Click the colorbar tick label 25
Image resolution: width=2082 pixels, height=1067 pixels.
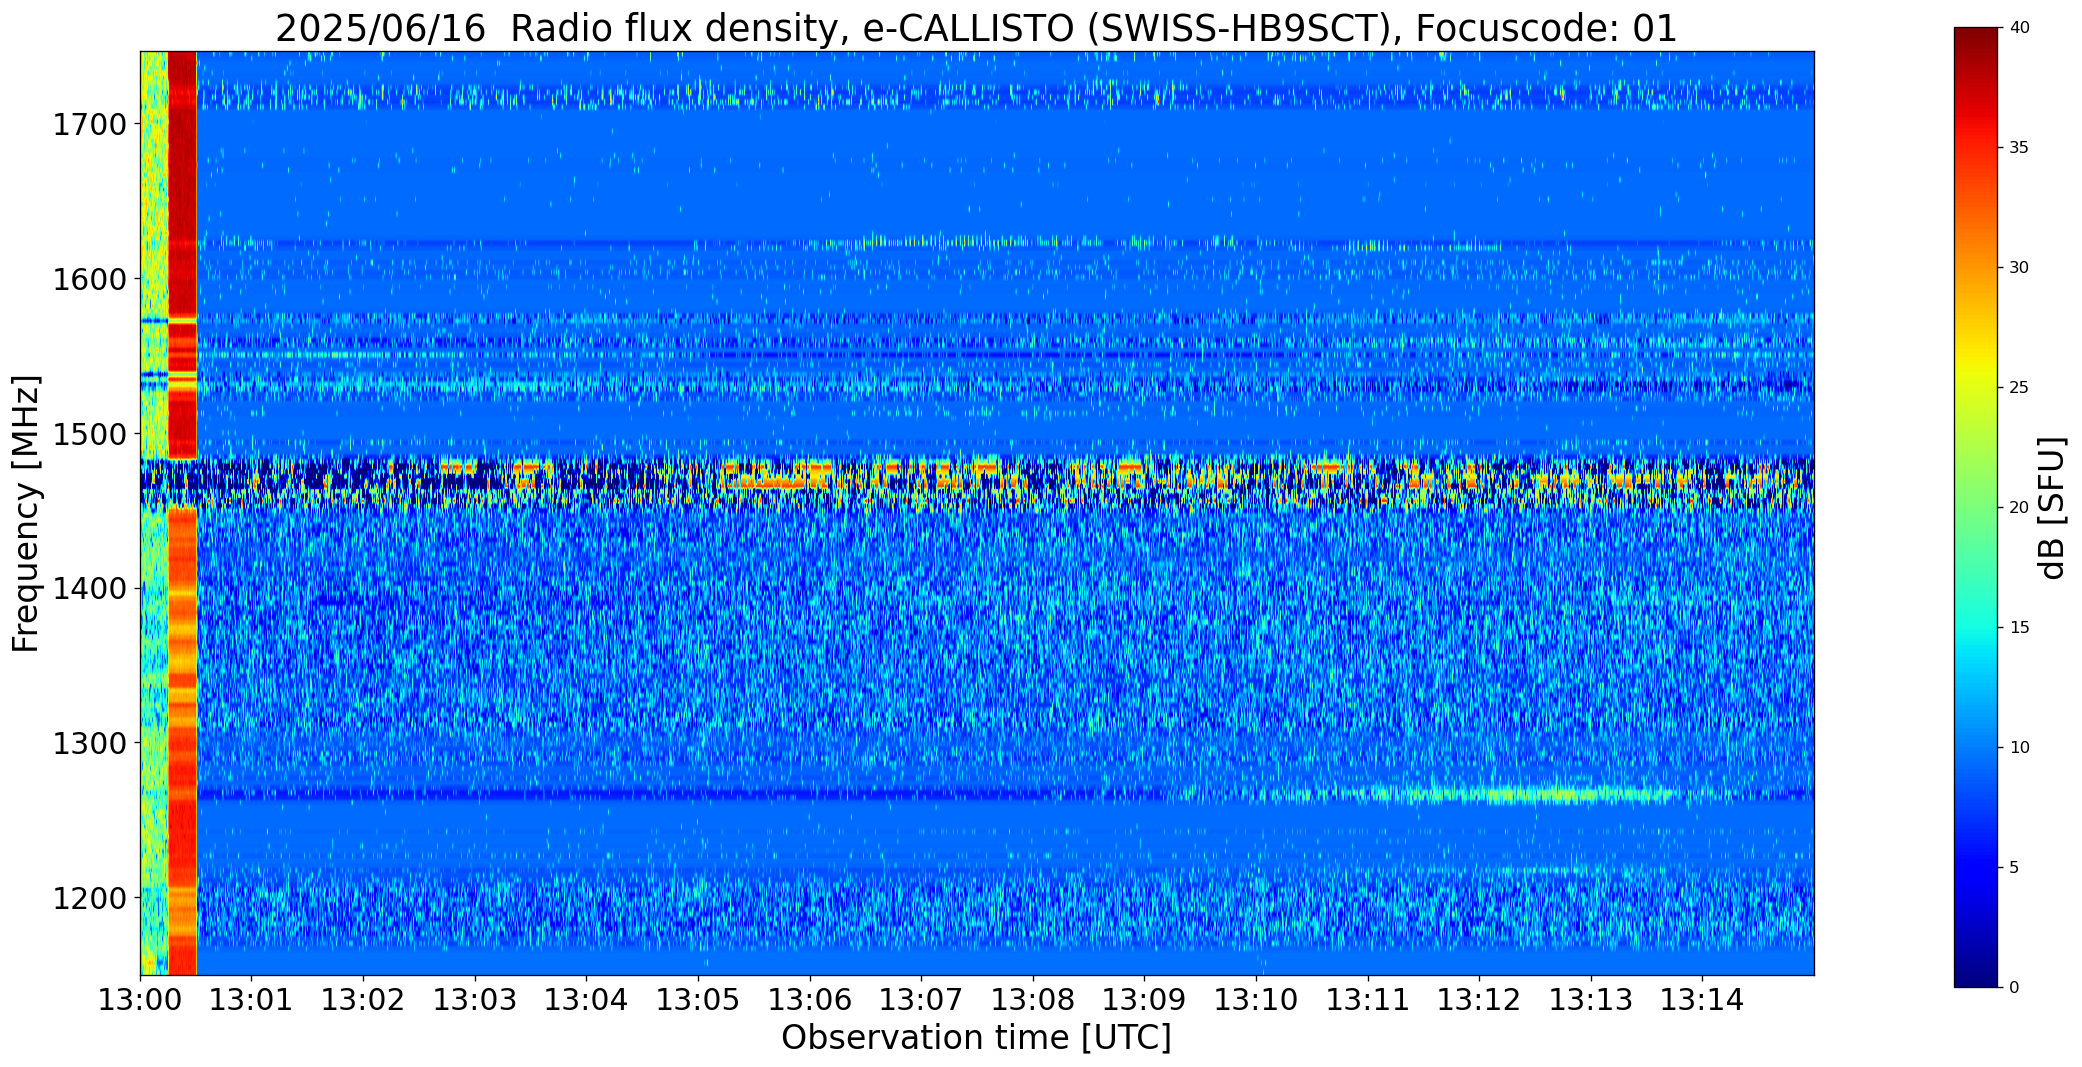click(2019, 388)
